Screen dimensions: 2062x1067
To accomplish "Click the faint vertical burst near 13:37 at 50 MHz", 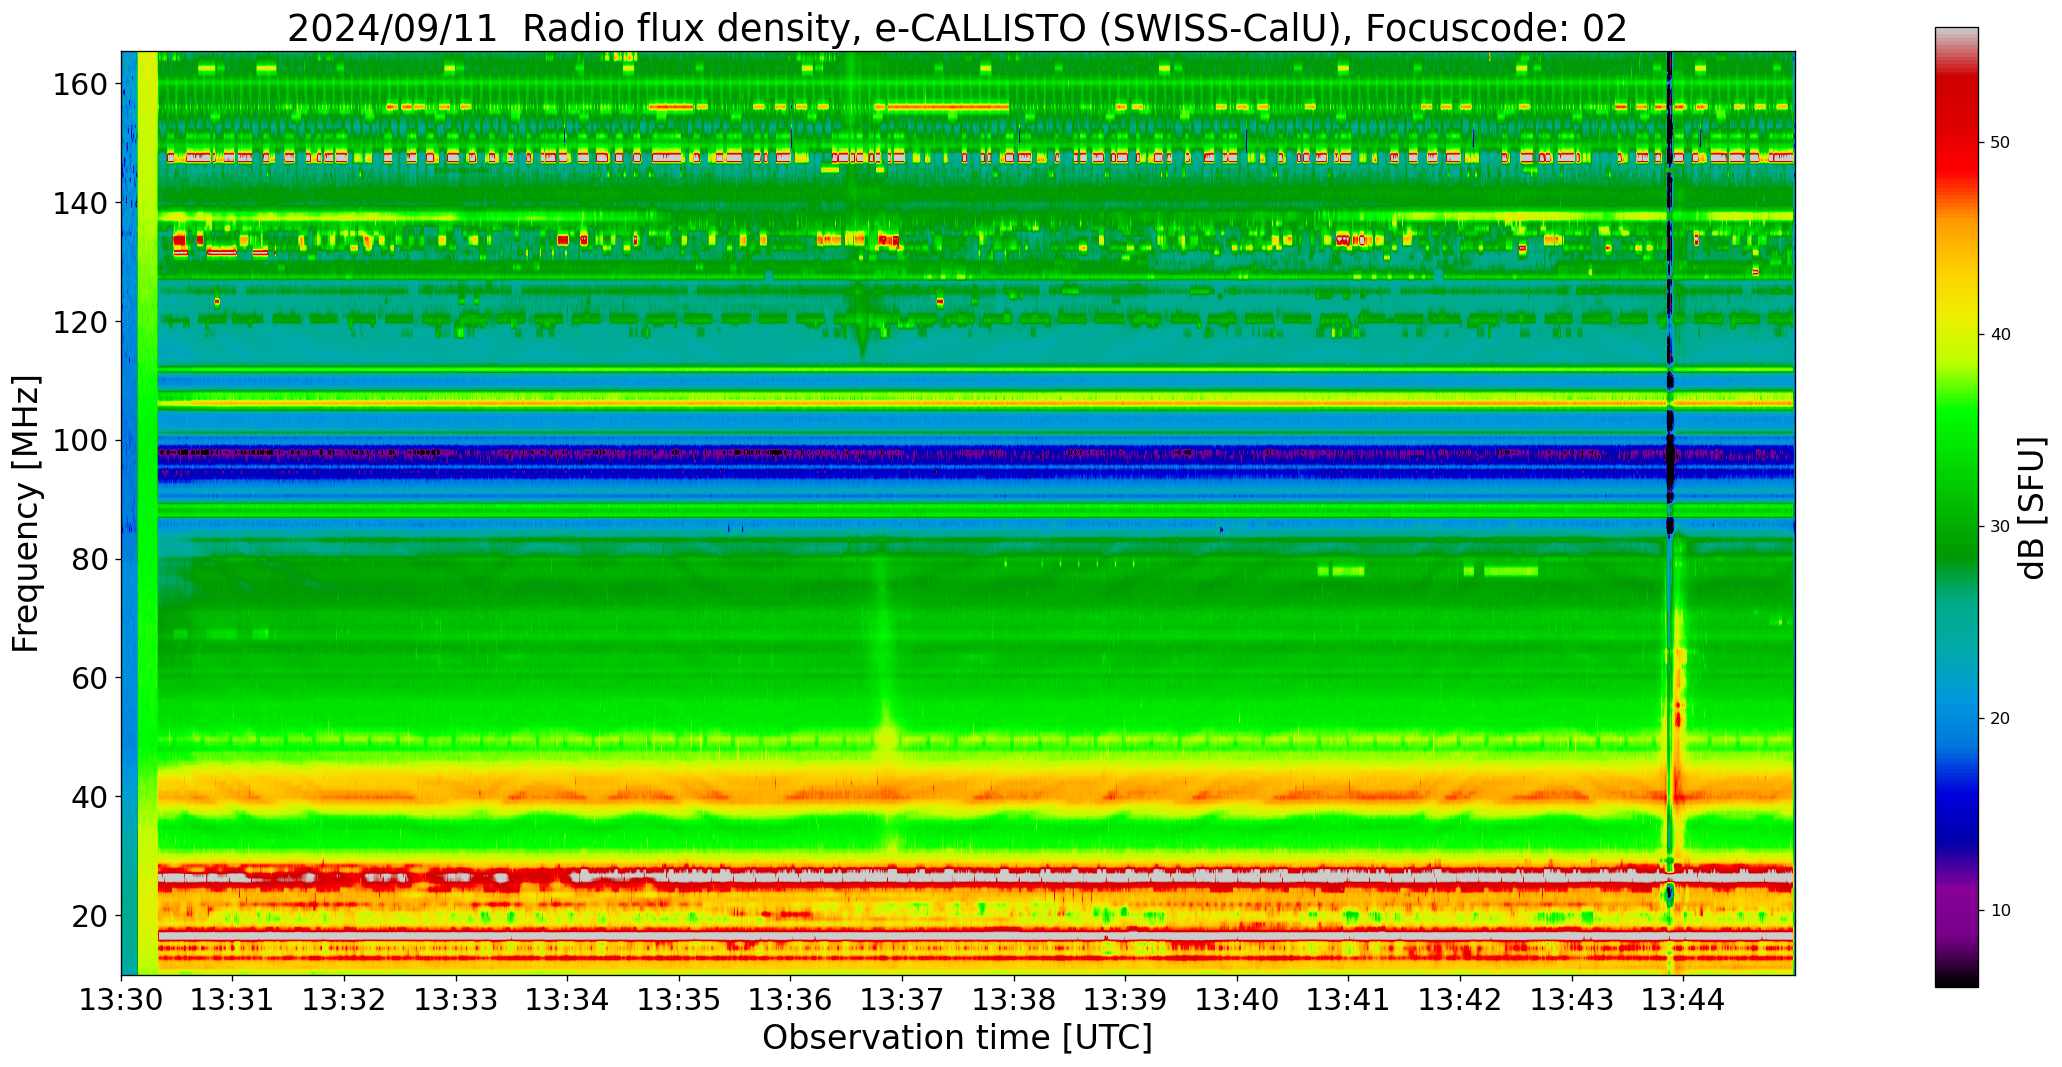I will click(x=886, y=738).
